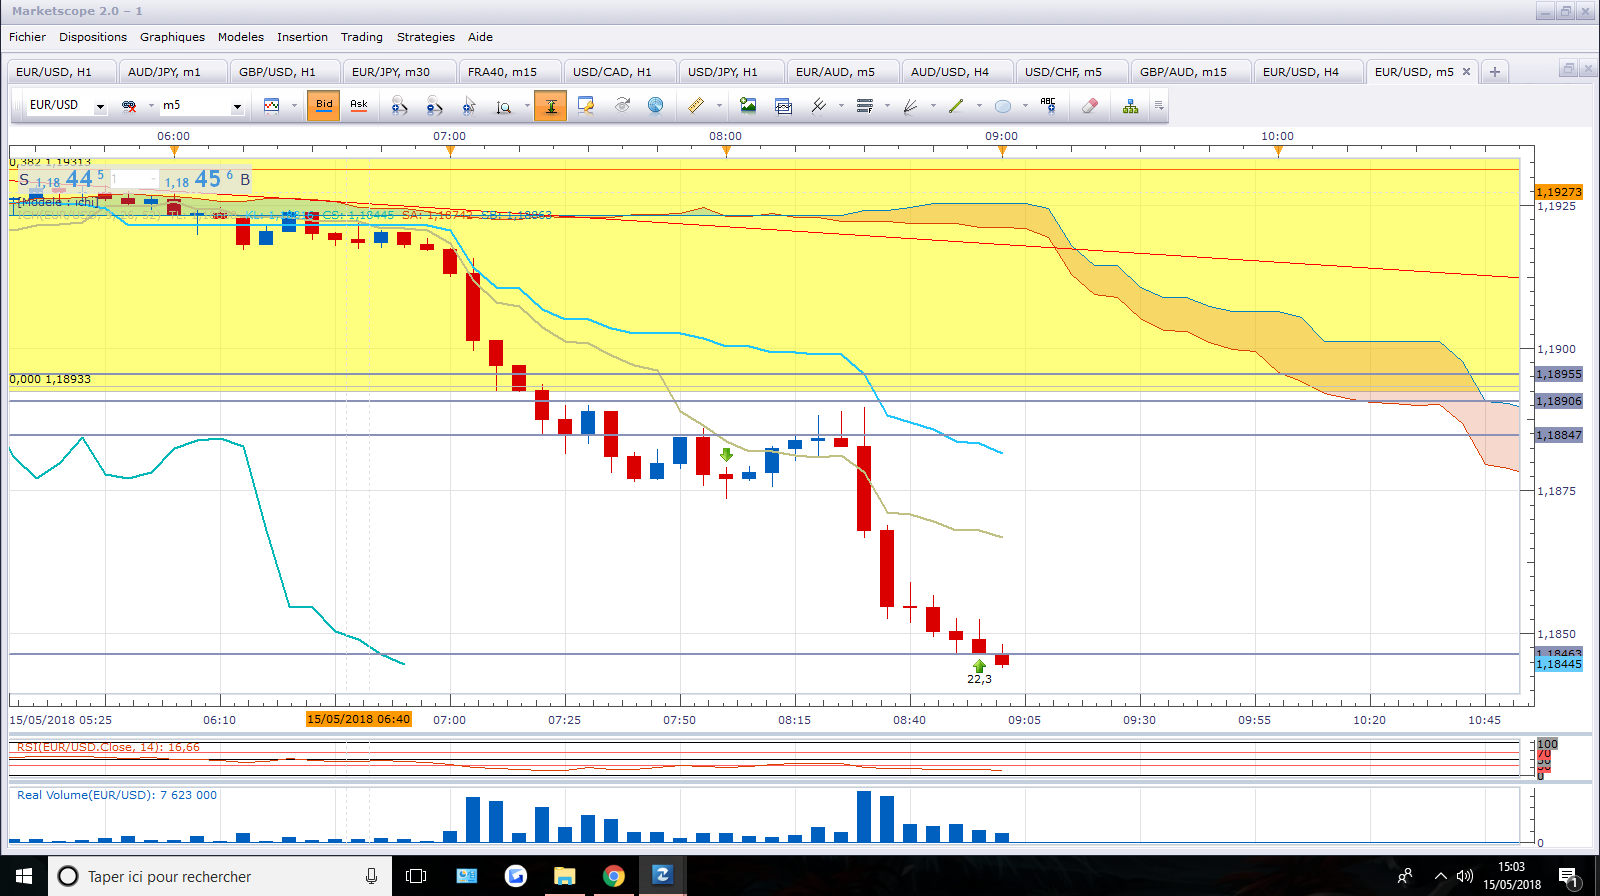
Task: Expand the line tool dropdown arrow
Action: pos(979,105)
